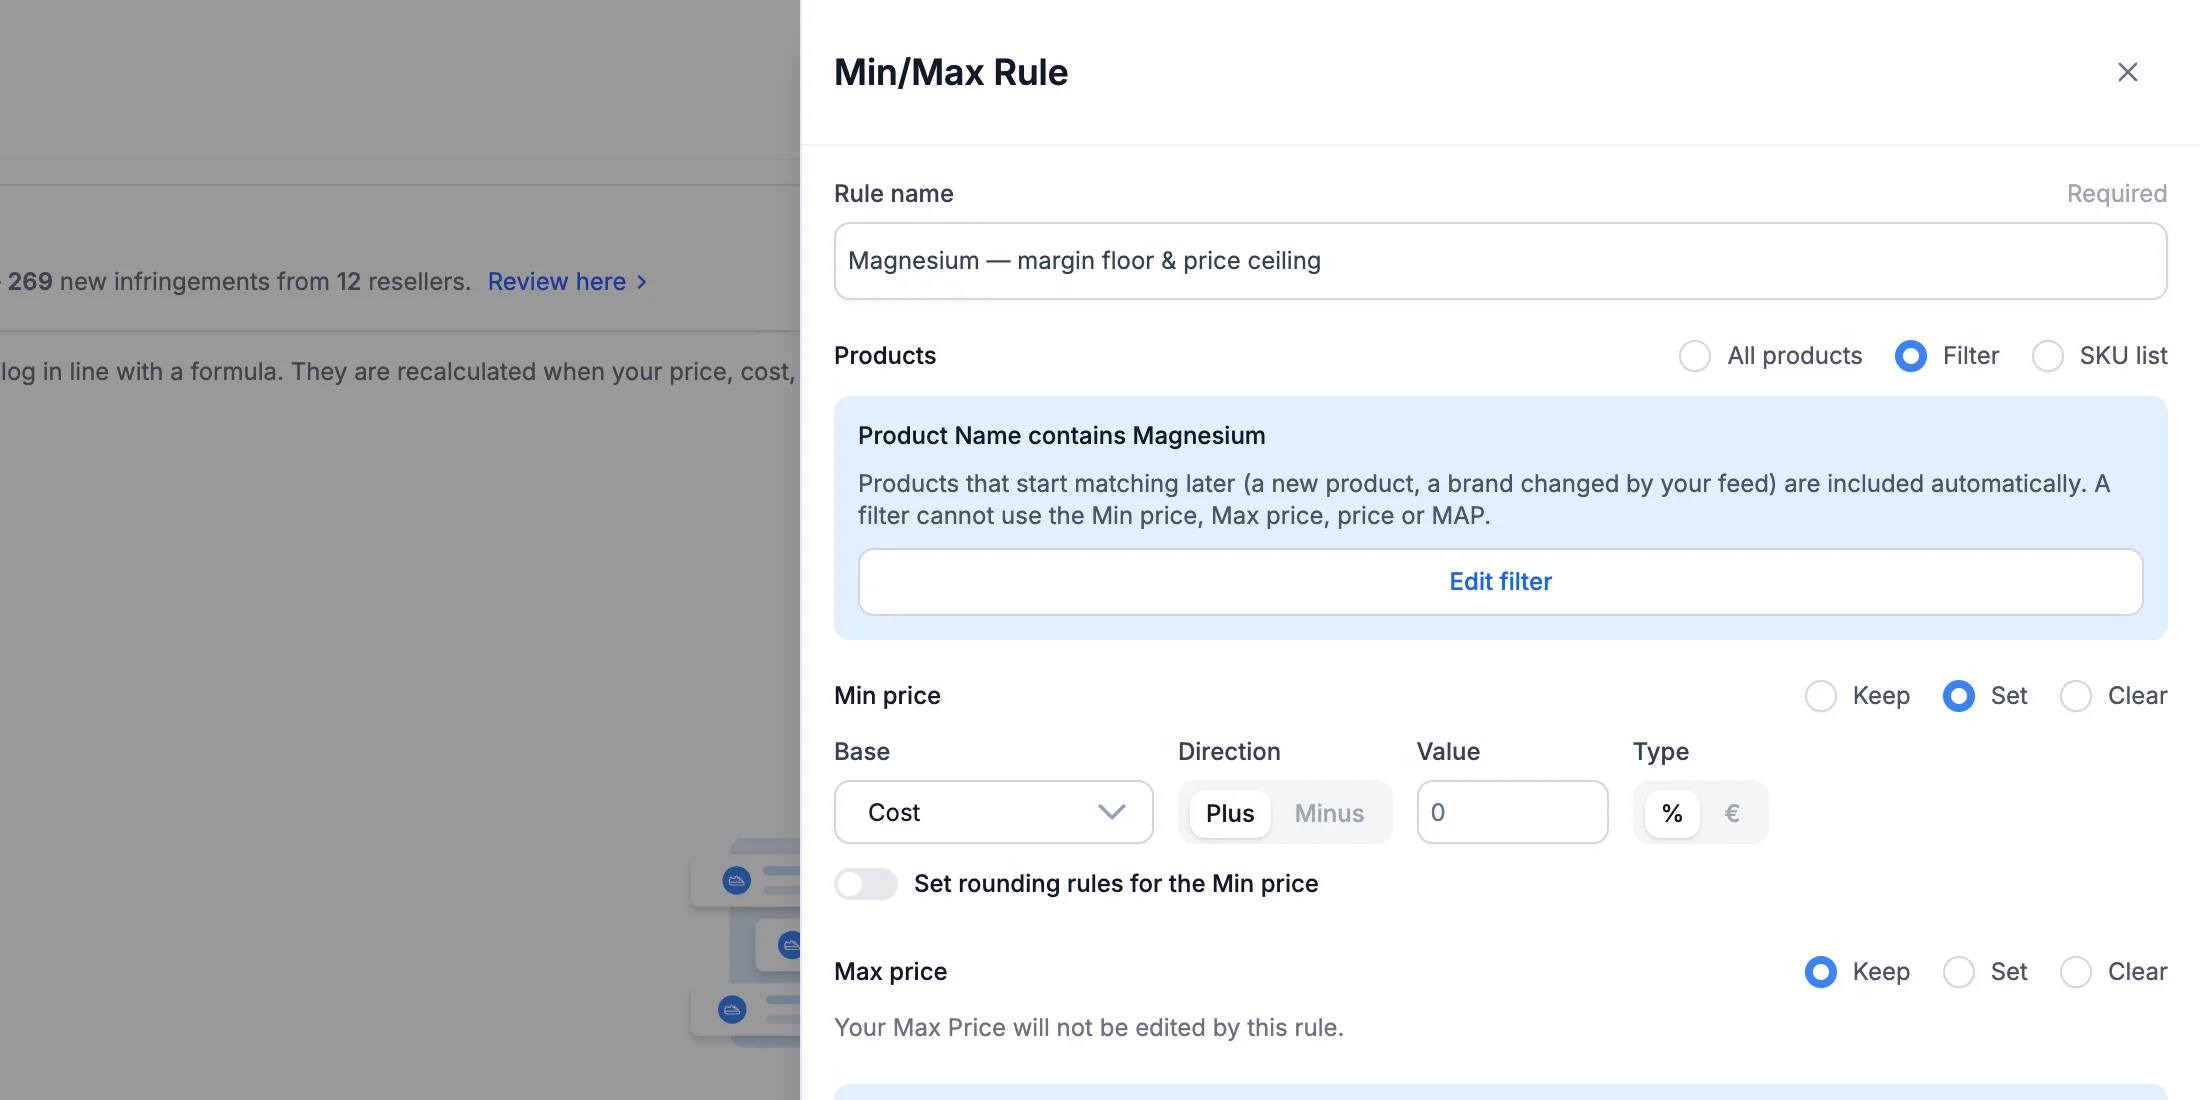
Task: Open the Review here link
Action: (x=557, y=282)
